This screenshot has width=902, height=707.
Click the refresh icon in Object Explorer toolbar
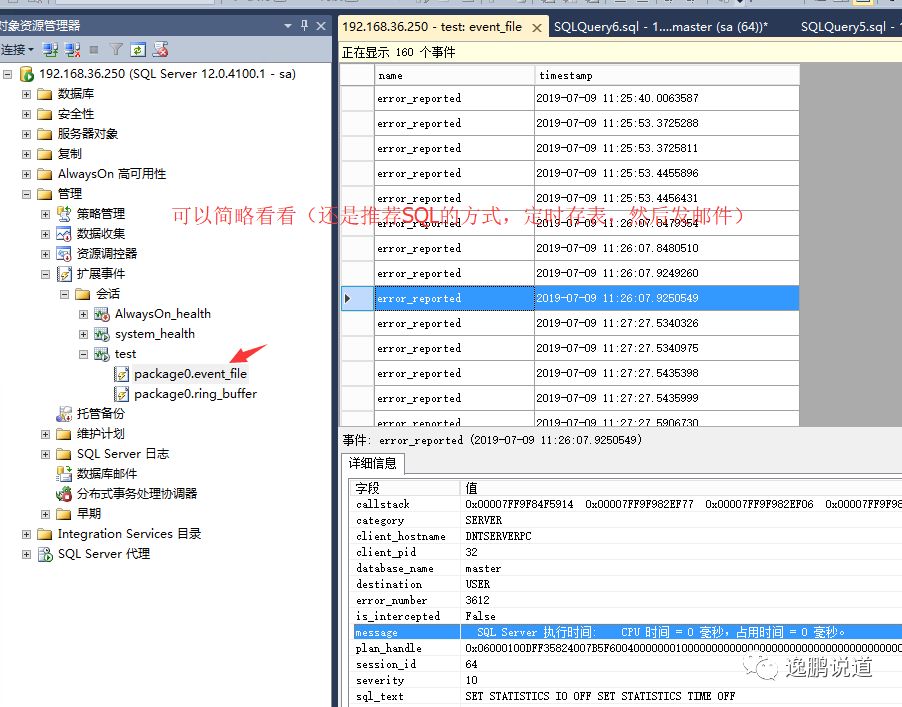point(138,50)
